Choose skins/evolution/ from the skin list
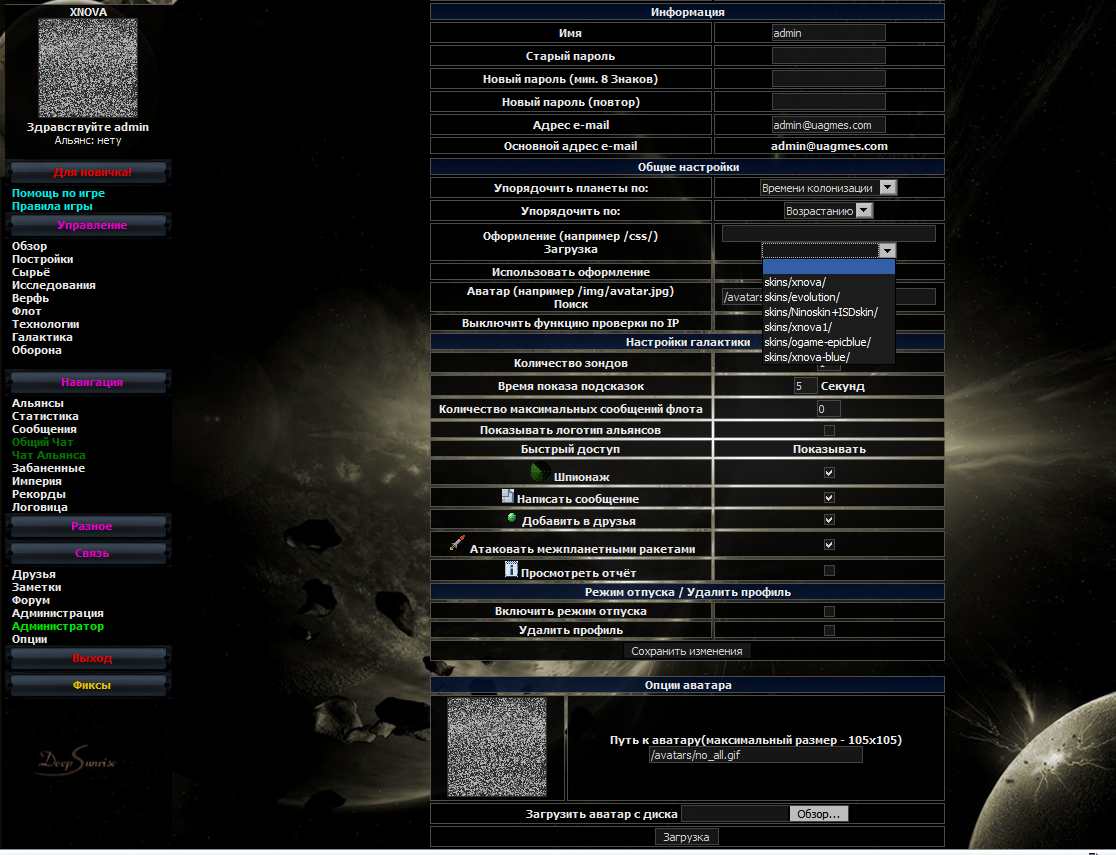 point(828,297)
